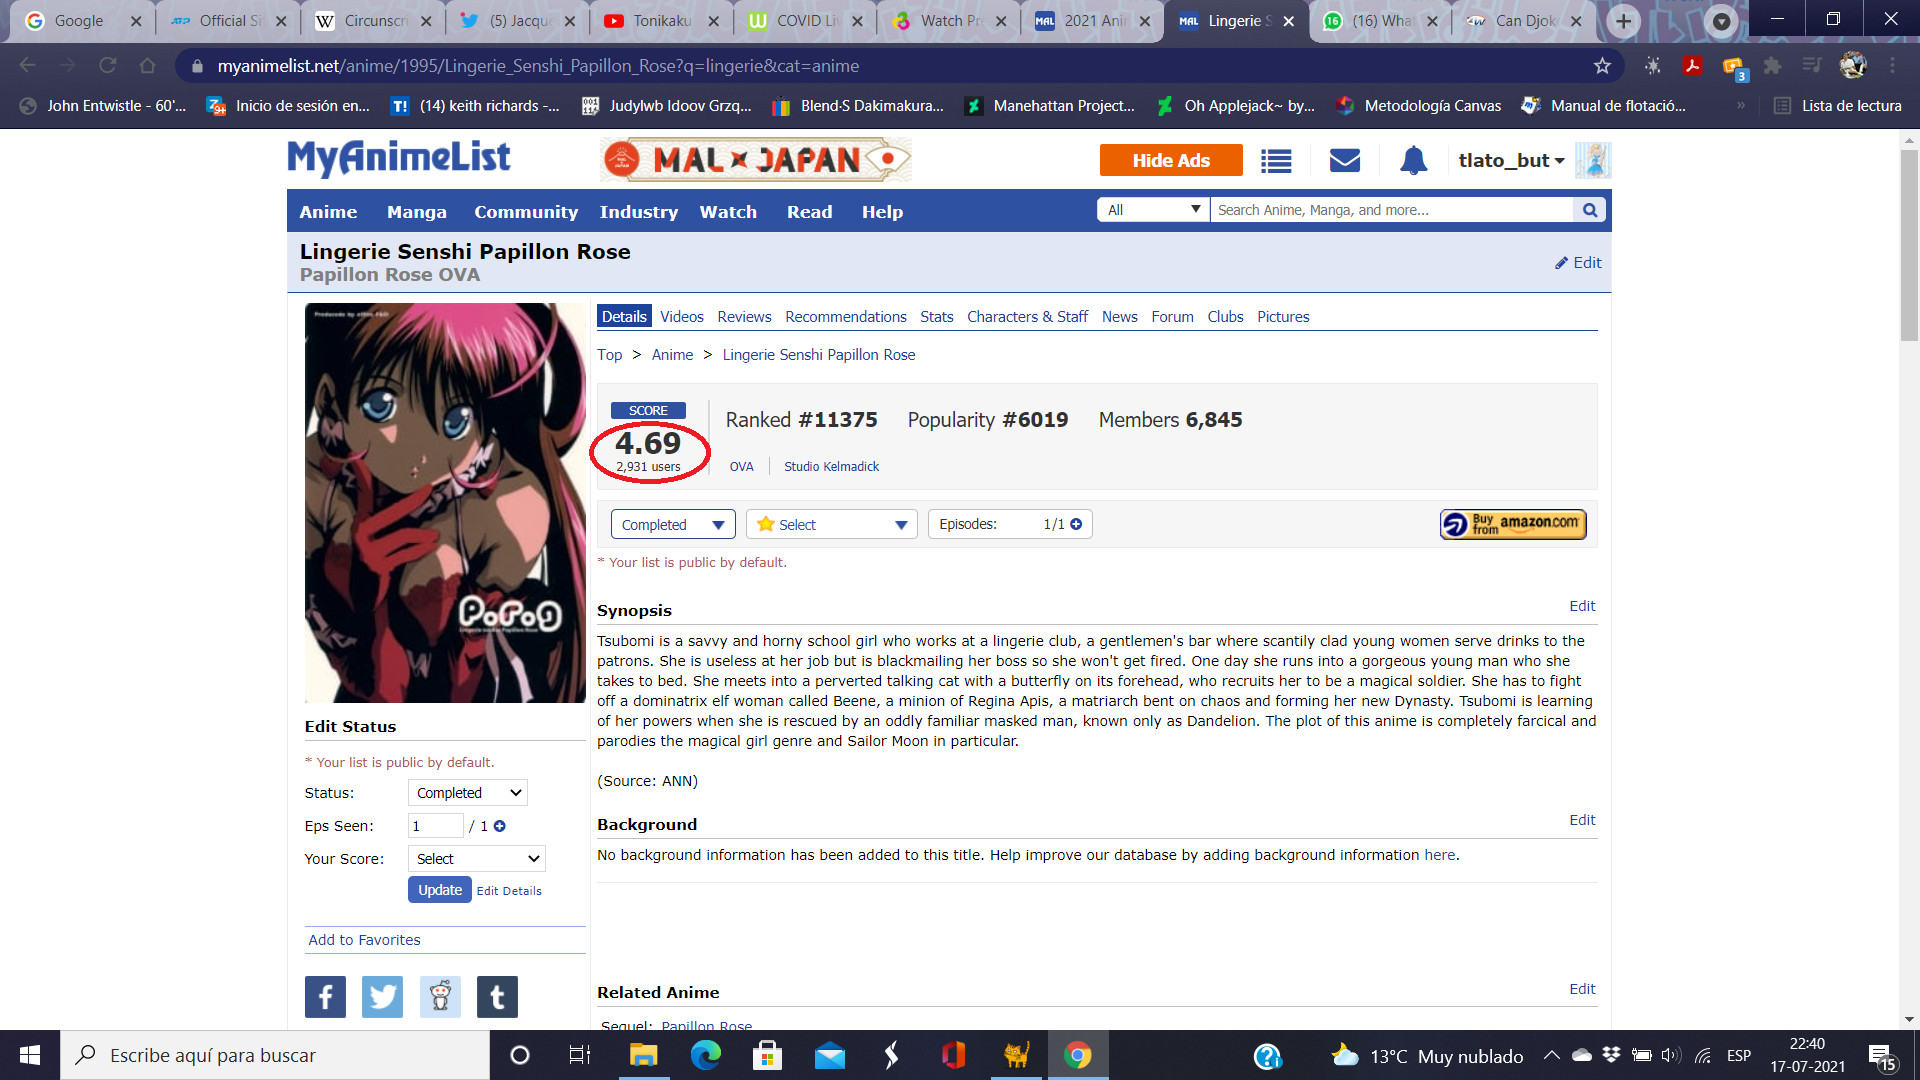Screen dimensions: 1920x1080
Task: Share on Twitter icon
Action: click(x=382, y=997)
